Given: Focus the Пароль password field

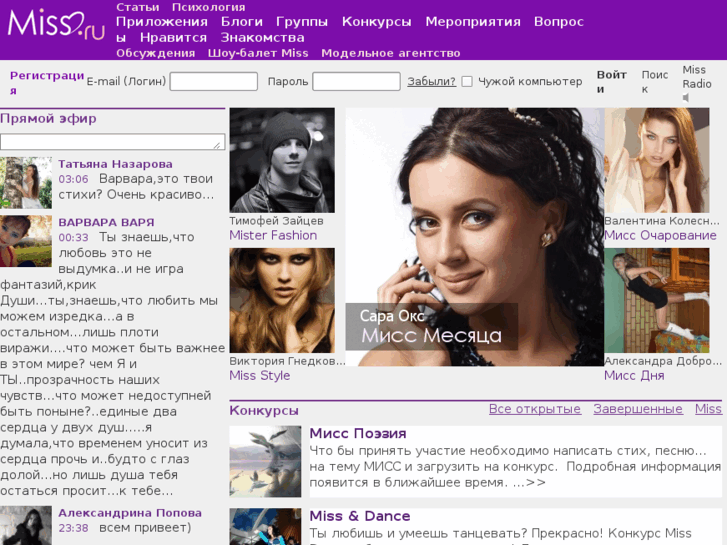Looking at the screenshot, I should coord(356,82).
